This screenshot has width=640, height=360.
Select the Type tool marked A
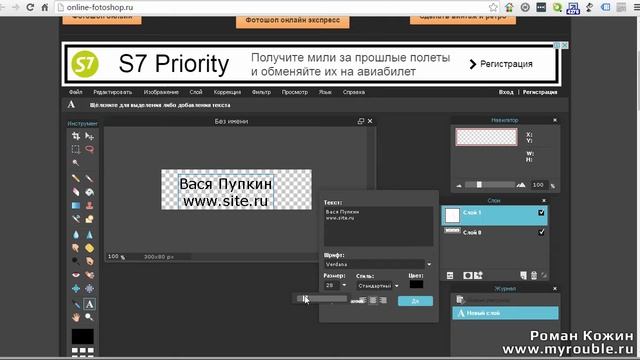click(89, 304)
